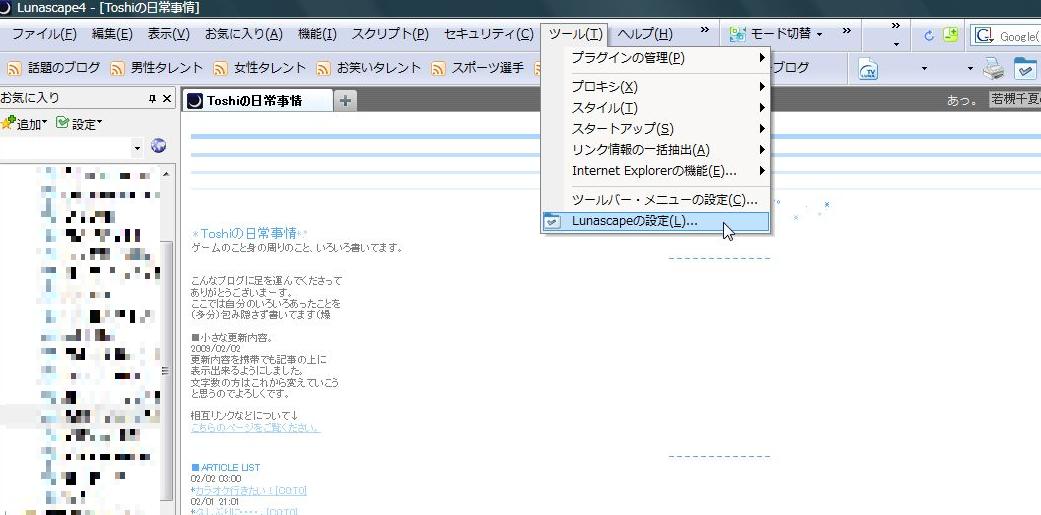Click the folder checkmark icon in toolbar
Screen dimensions: 1041x515
click(x=1025, y=68)
